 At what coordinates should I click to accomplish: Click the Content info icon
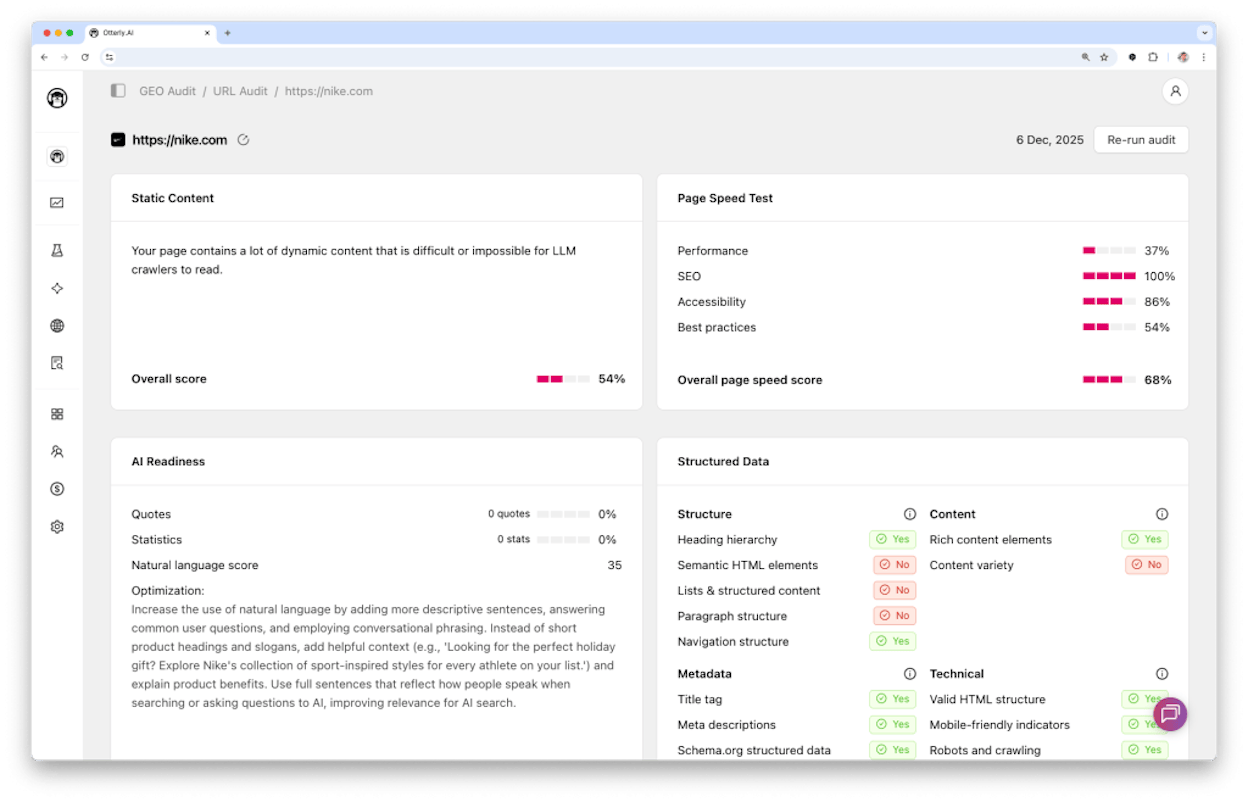pyautogui.click(x=1162, y=514)
